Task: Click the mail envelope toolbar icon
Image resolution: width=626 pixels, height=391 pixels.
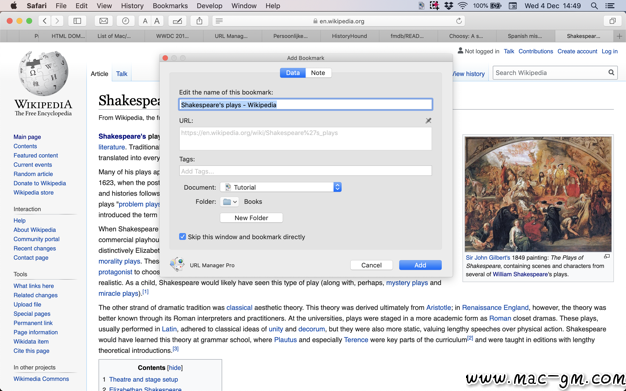Action: [103, 21]
